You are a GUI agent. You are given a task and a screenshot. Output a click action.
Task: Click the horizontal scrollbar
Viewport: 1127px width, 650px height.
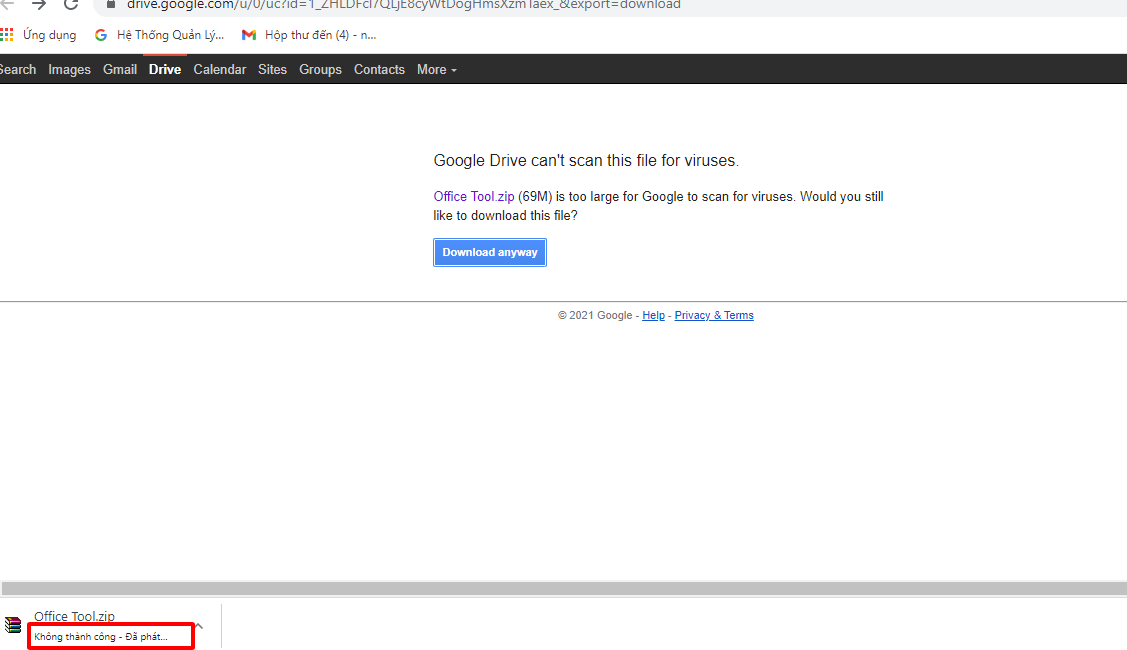click(x=564, y=588)
